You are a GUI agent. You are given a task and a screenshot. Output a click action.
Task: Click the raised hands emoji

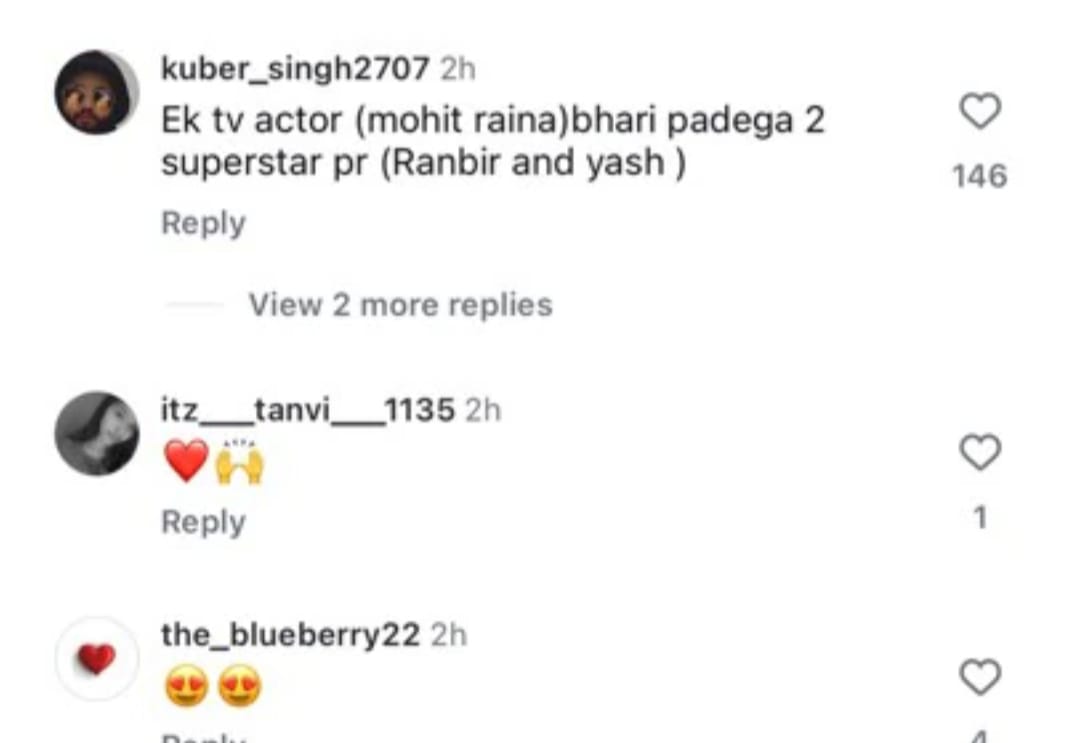(x=239, y=462)
